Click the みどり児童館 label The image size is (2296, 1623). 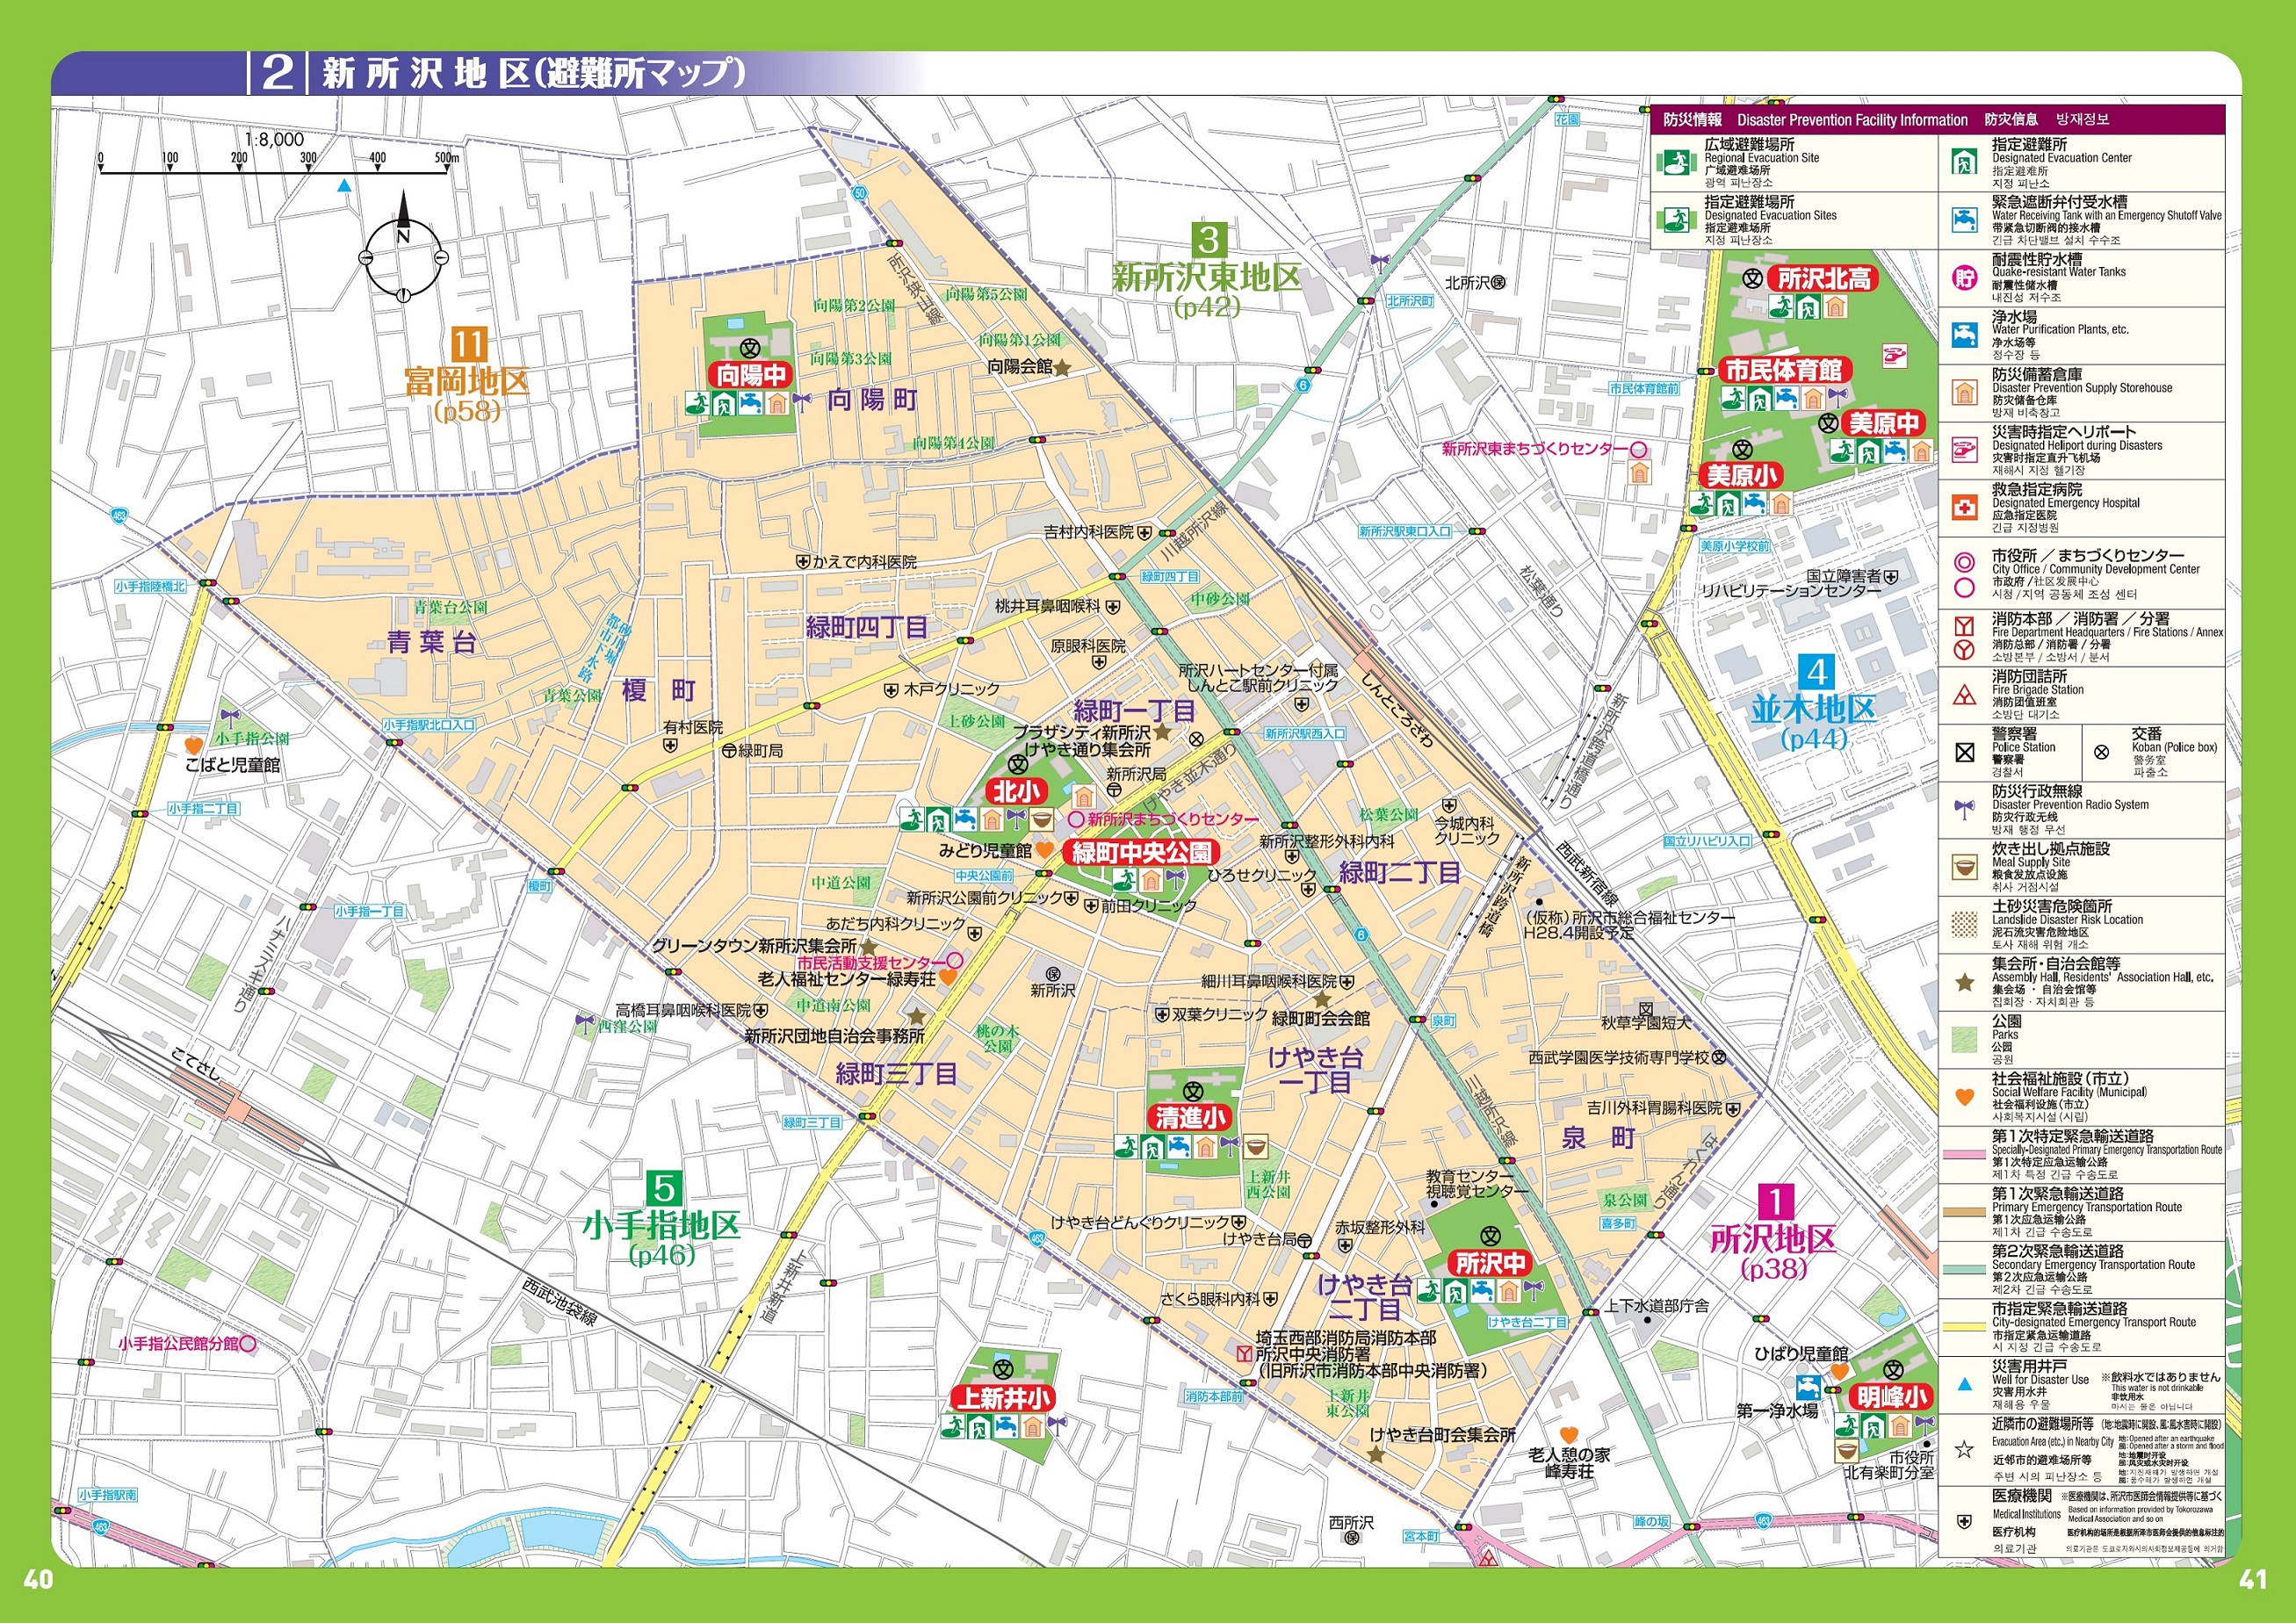985,850
